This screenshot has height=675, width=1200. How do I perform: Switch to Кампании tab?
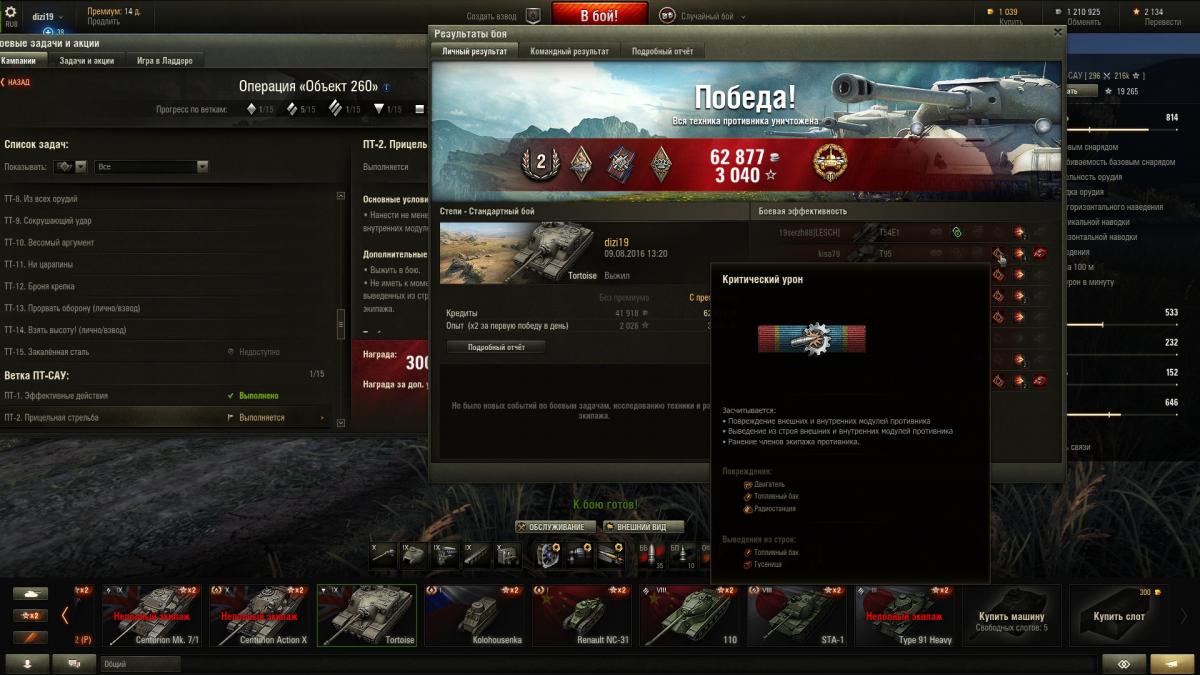[x=21, y=60]
